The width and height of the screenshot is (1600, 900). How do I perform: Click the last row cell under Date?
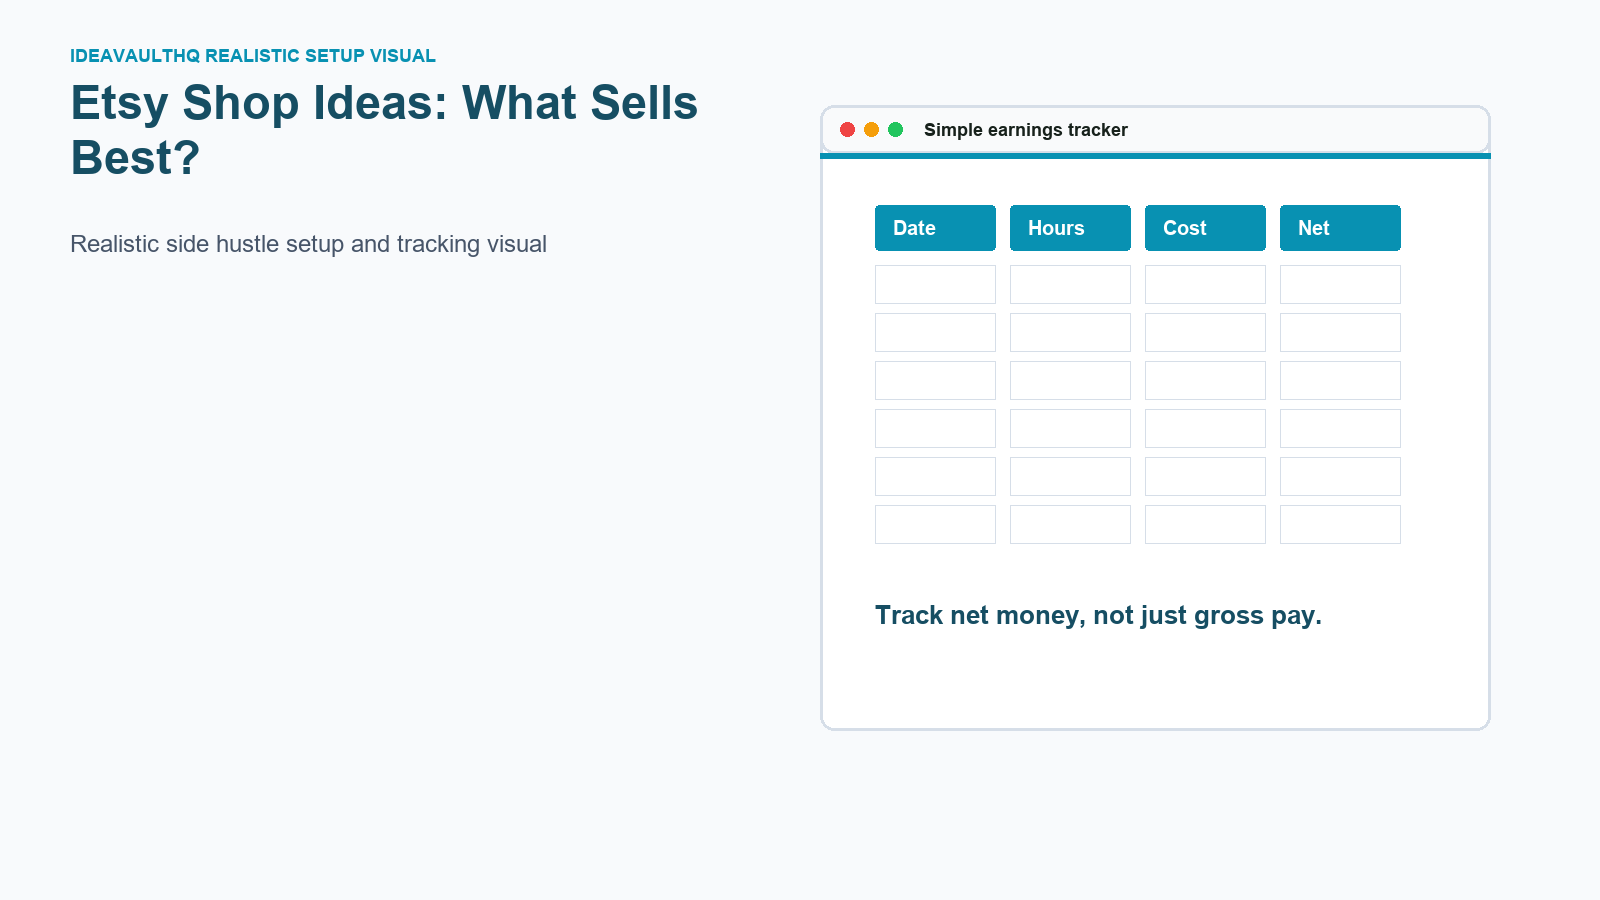coord(935,524)
